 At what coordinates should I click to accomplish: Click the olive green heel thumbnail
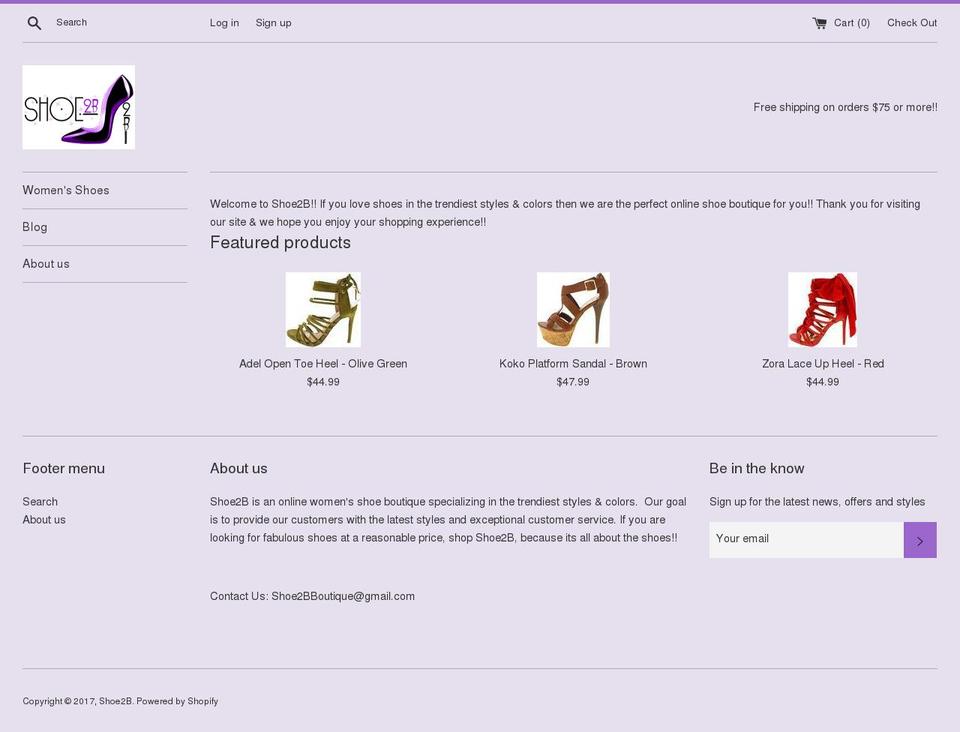coord(322,309)
